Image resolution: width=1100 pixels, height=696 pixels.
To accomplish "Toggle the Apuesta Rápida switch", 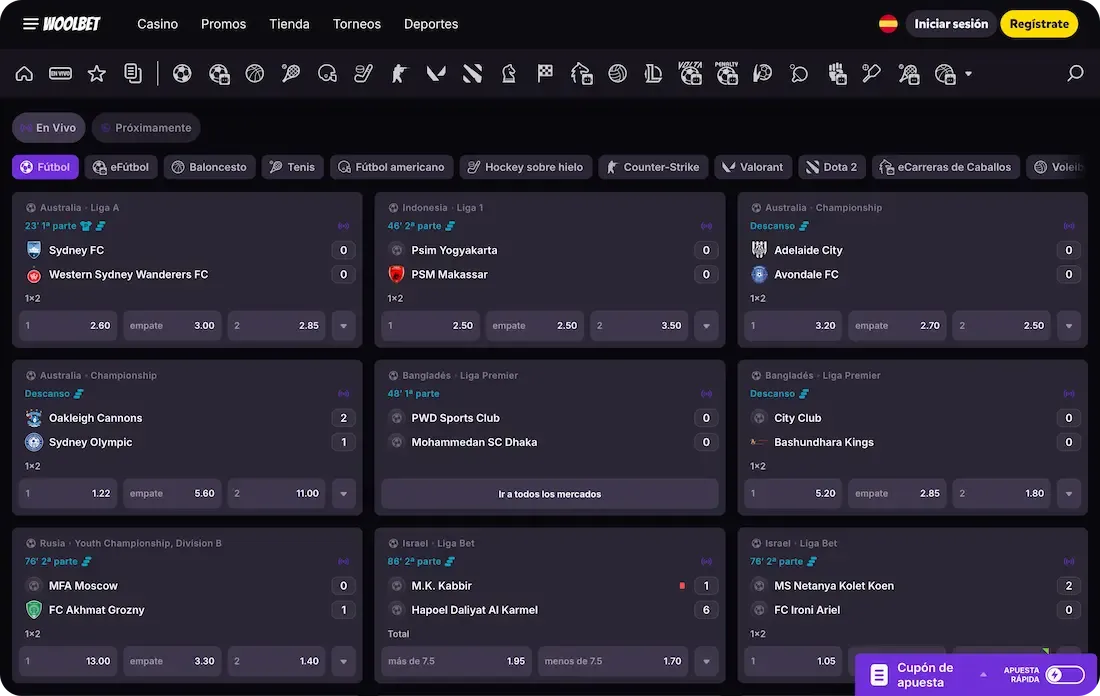I will (x=1064, y=675).
